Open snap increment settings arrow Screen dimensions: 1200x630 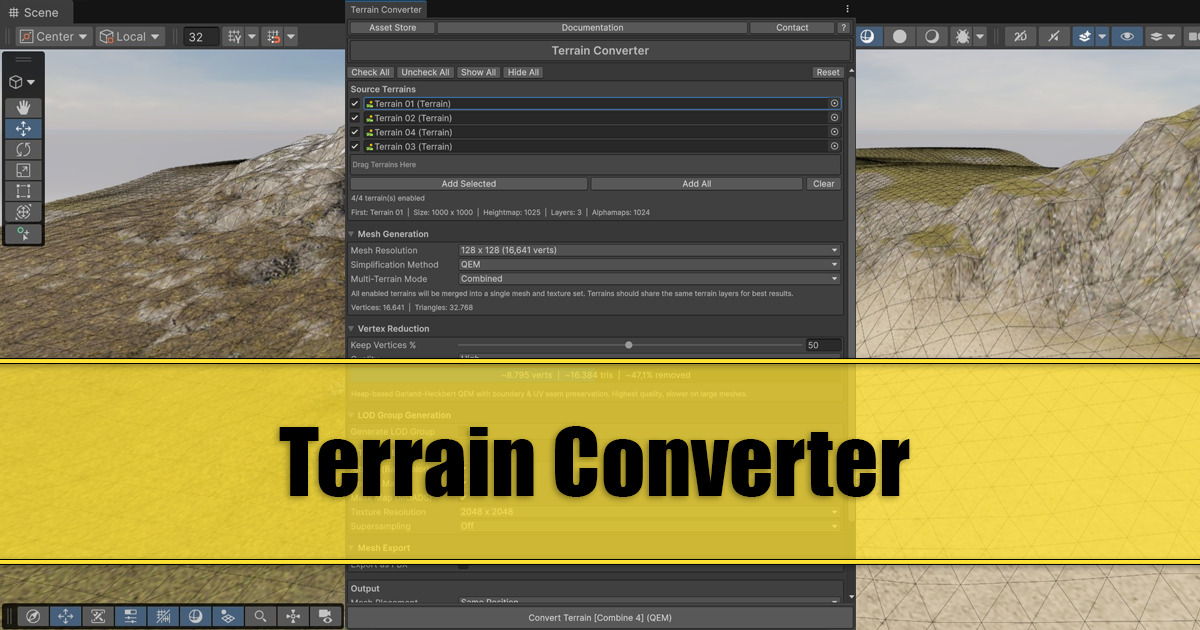pos(290,36)
